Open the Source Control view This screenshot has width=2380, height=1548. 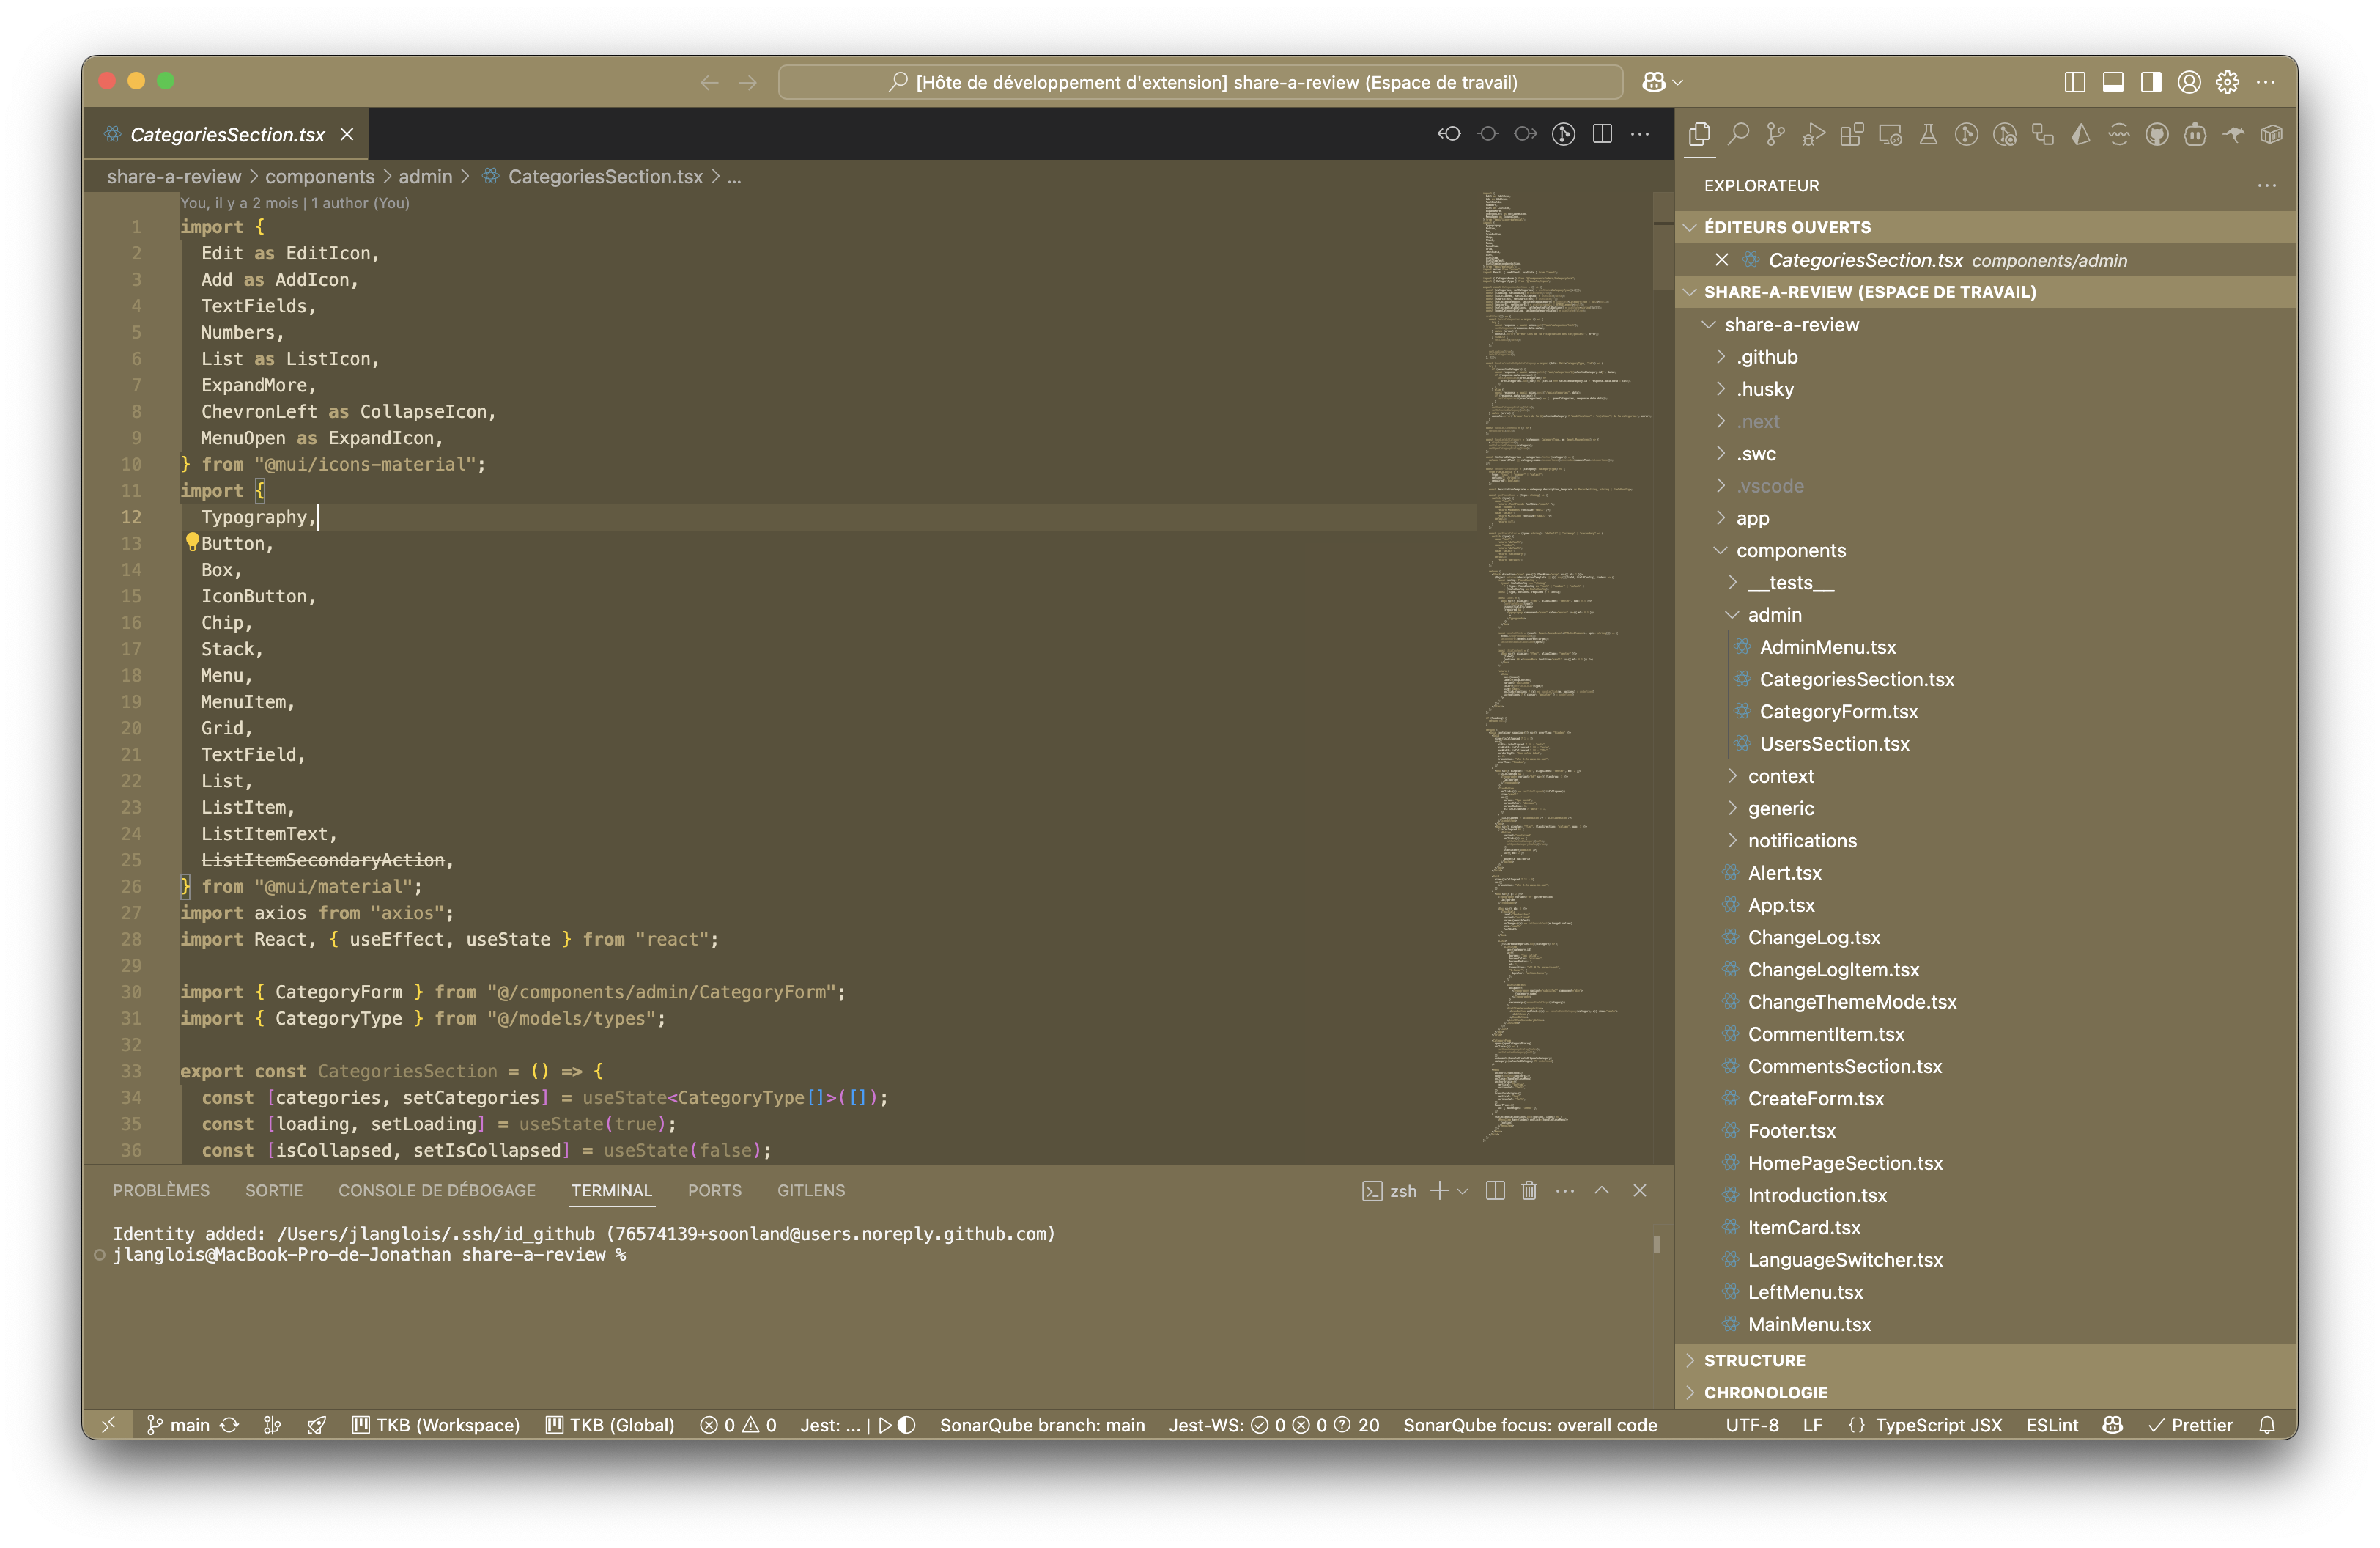1775,135
